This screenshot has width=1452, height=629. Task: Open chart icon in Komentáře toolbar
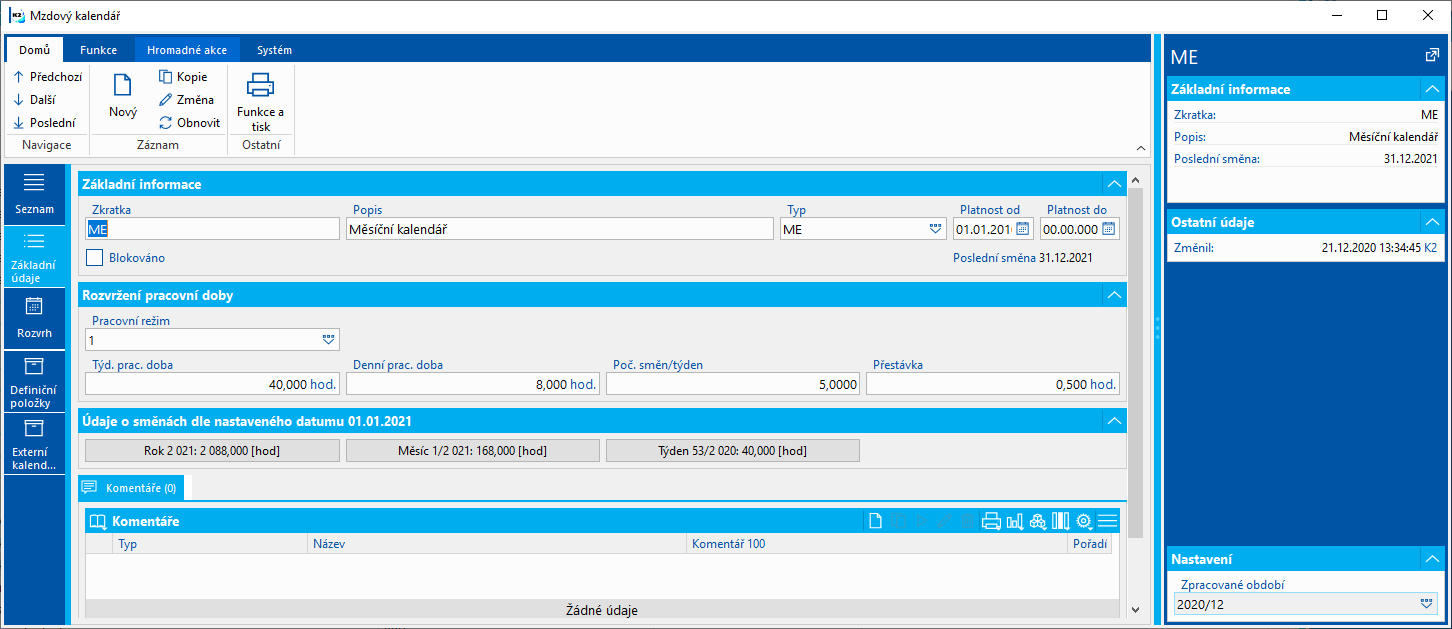1015,521
